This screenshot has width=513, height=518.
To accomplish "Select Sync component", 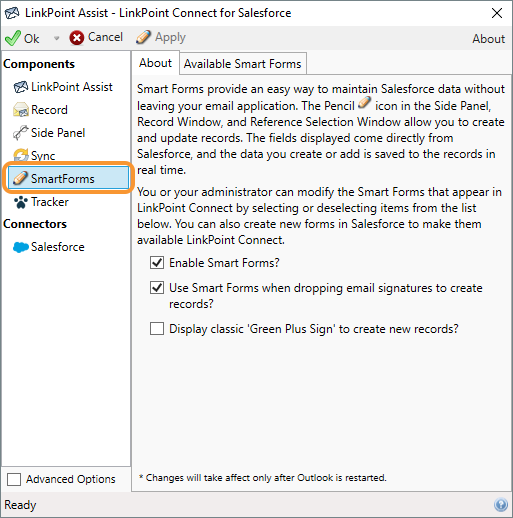I will tap(43, 156).
